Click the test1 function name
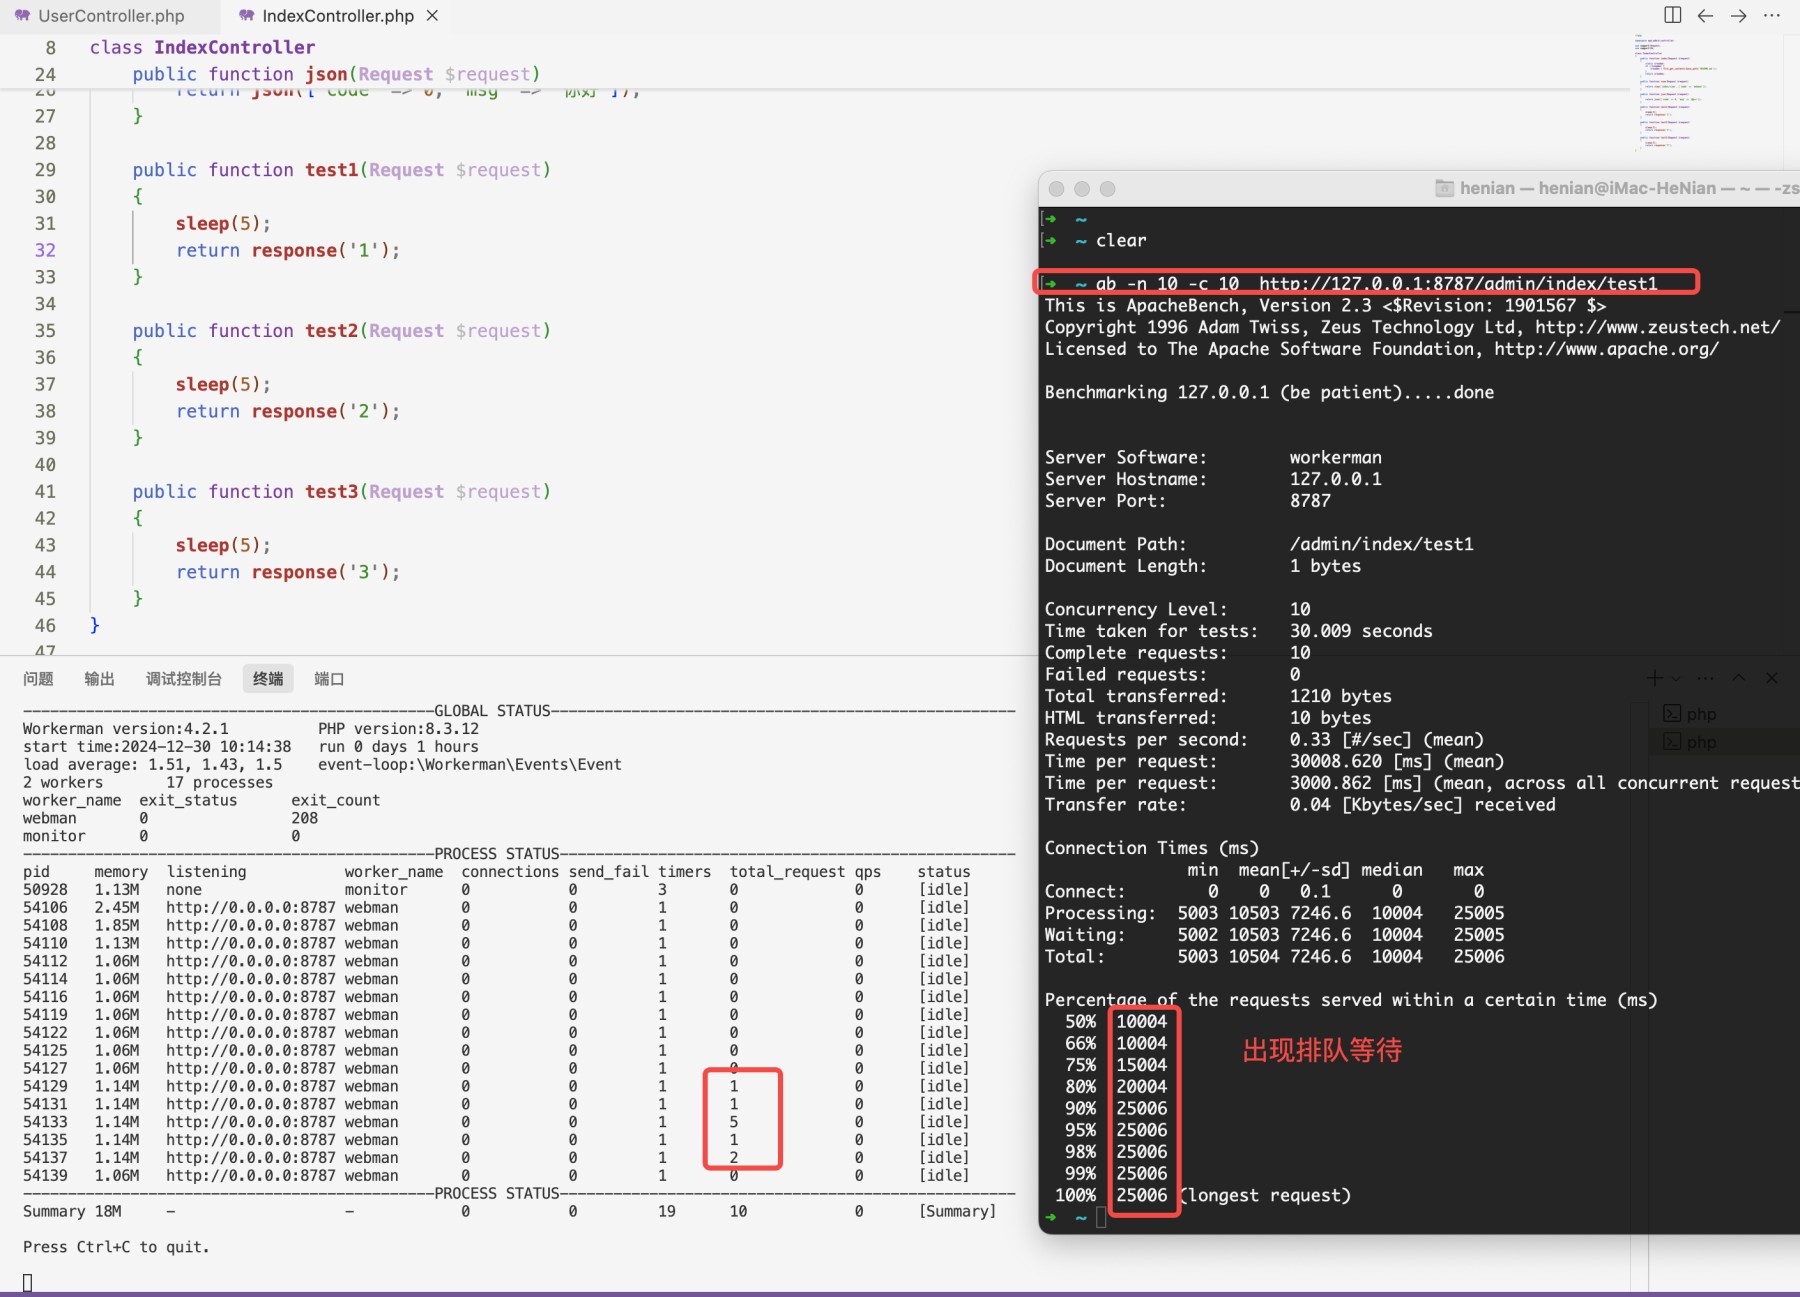Image resolution: width=1800 pixels, height=1297 pixels. pyautogui.click(x=332, y=170)
